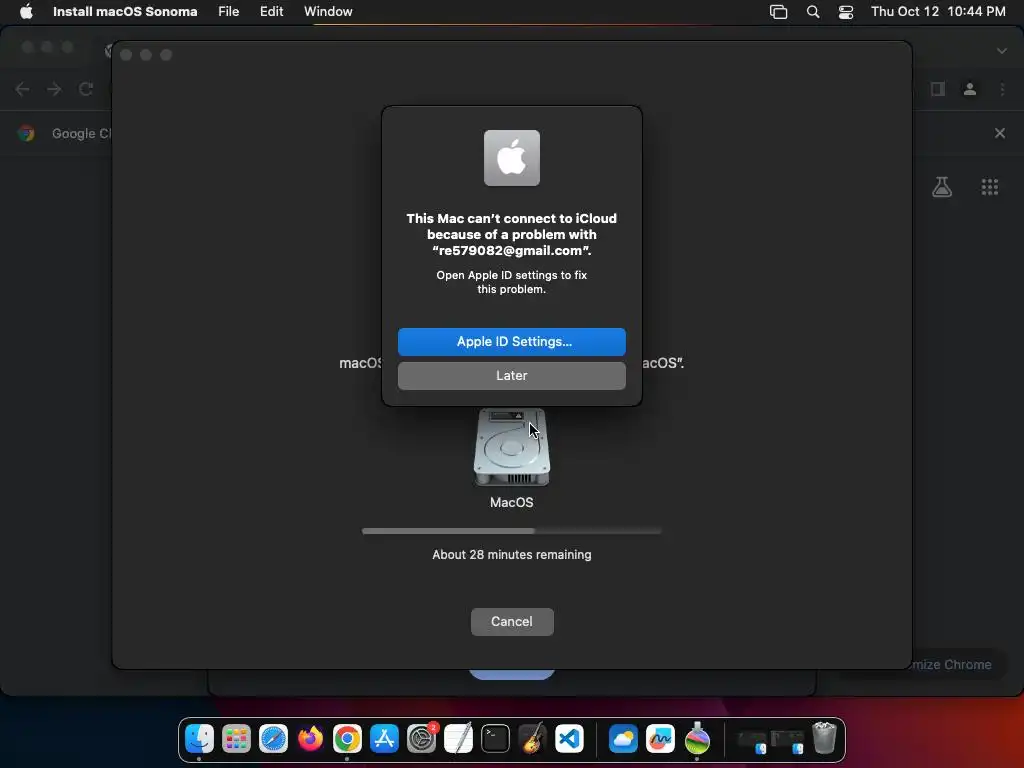Open Finder from the Dock
This screenshot has width=1024, height=768.
199,739
